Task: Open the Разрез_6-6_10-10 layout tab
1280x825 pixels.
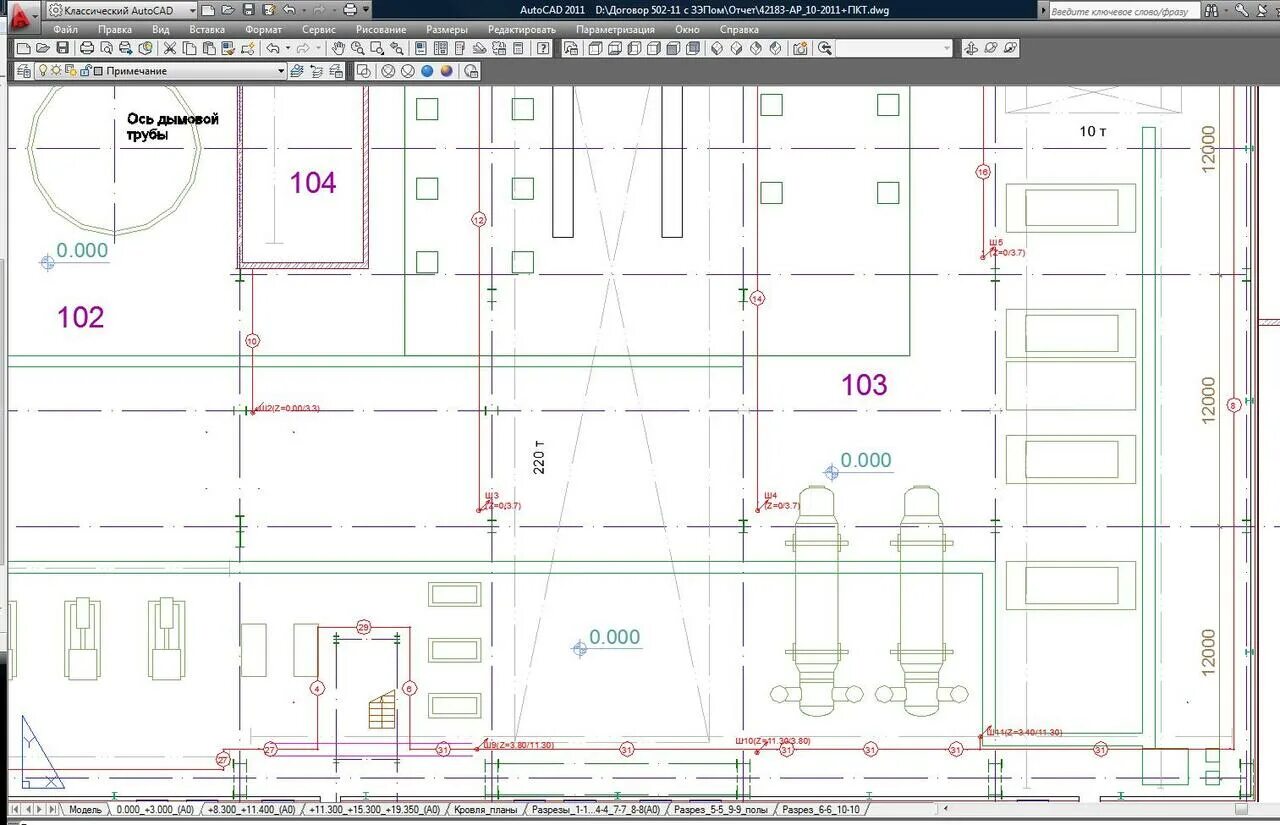Action: (x=820, y=809)
